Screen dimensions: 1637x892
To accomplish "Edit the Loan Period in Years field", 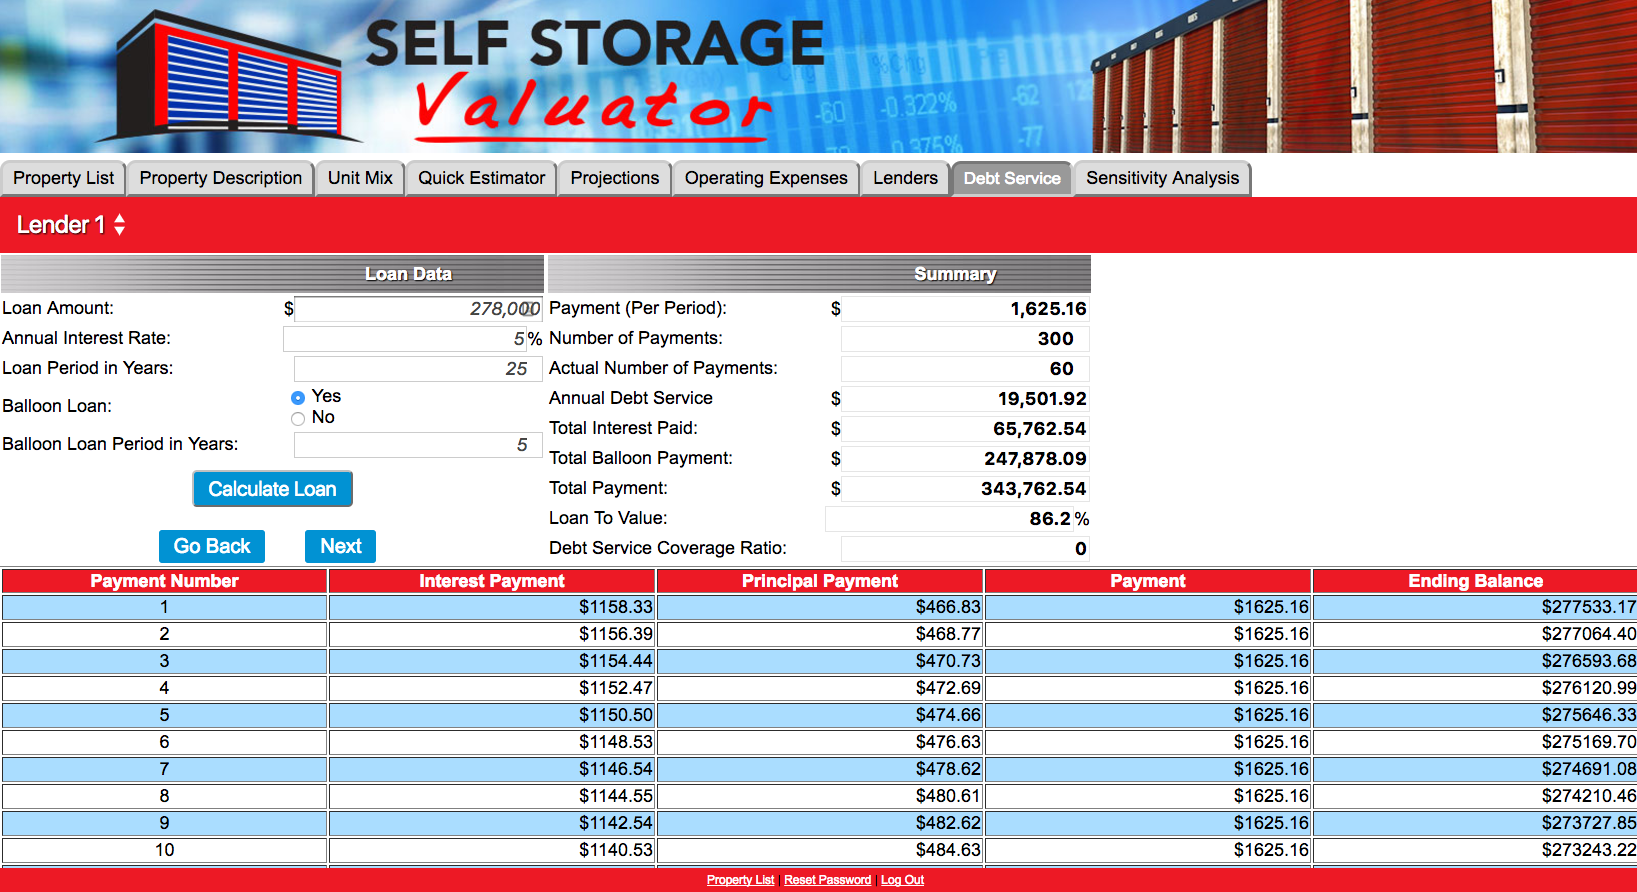I will tap(418, 369).
